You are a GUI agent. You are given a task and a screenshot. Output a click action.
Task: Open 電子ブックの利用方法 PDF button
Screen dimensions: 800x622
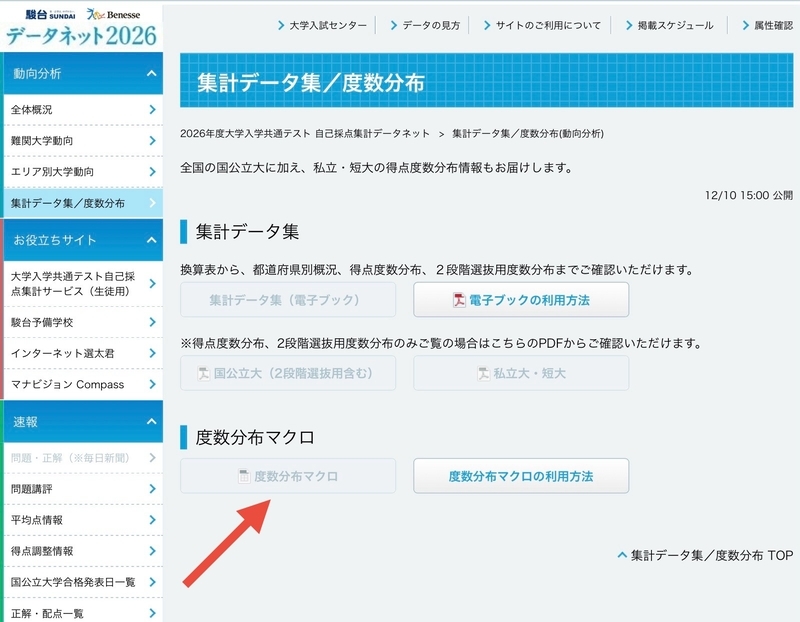tap(521, 300)
